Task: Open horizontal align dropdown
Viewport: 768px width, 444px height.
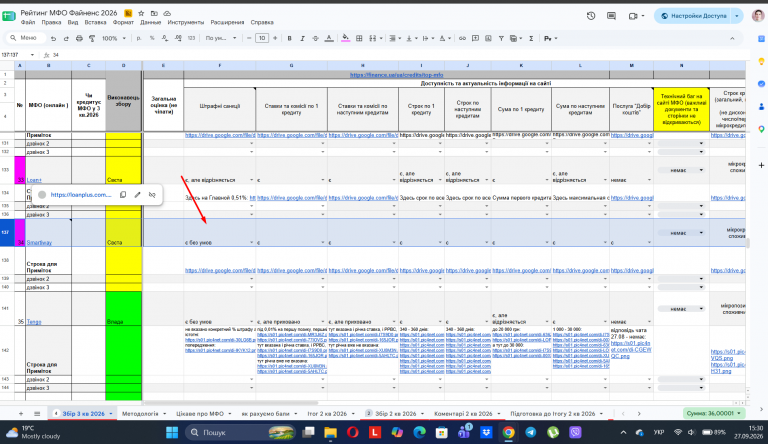Action: click(x=393, y=38)
